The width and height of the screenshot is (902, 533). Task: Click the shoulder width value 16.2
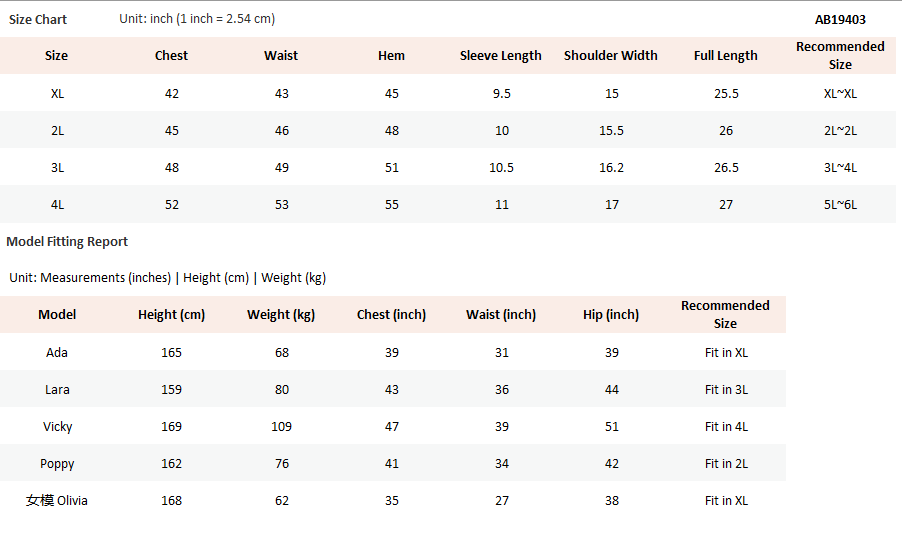tap(611, 168)
